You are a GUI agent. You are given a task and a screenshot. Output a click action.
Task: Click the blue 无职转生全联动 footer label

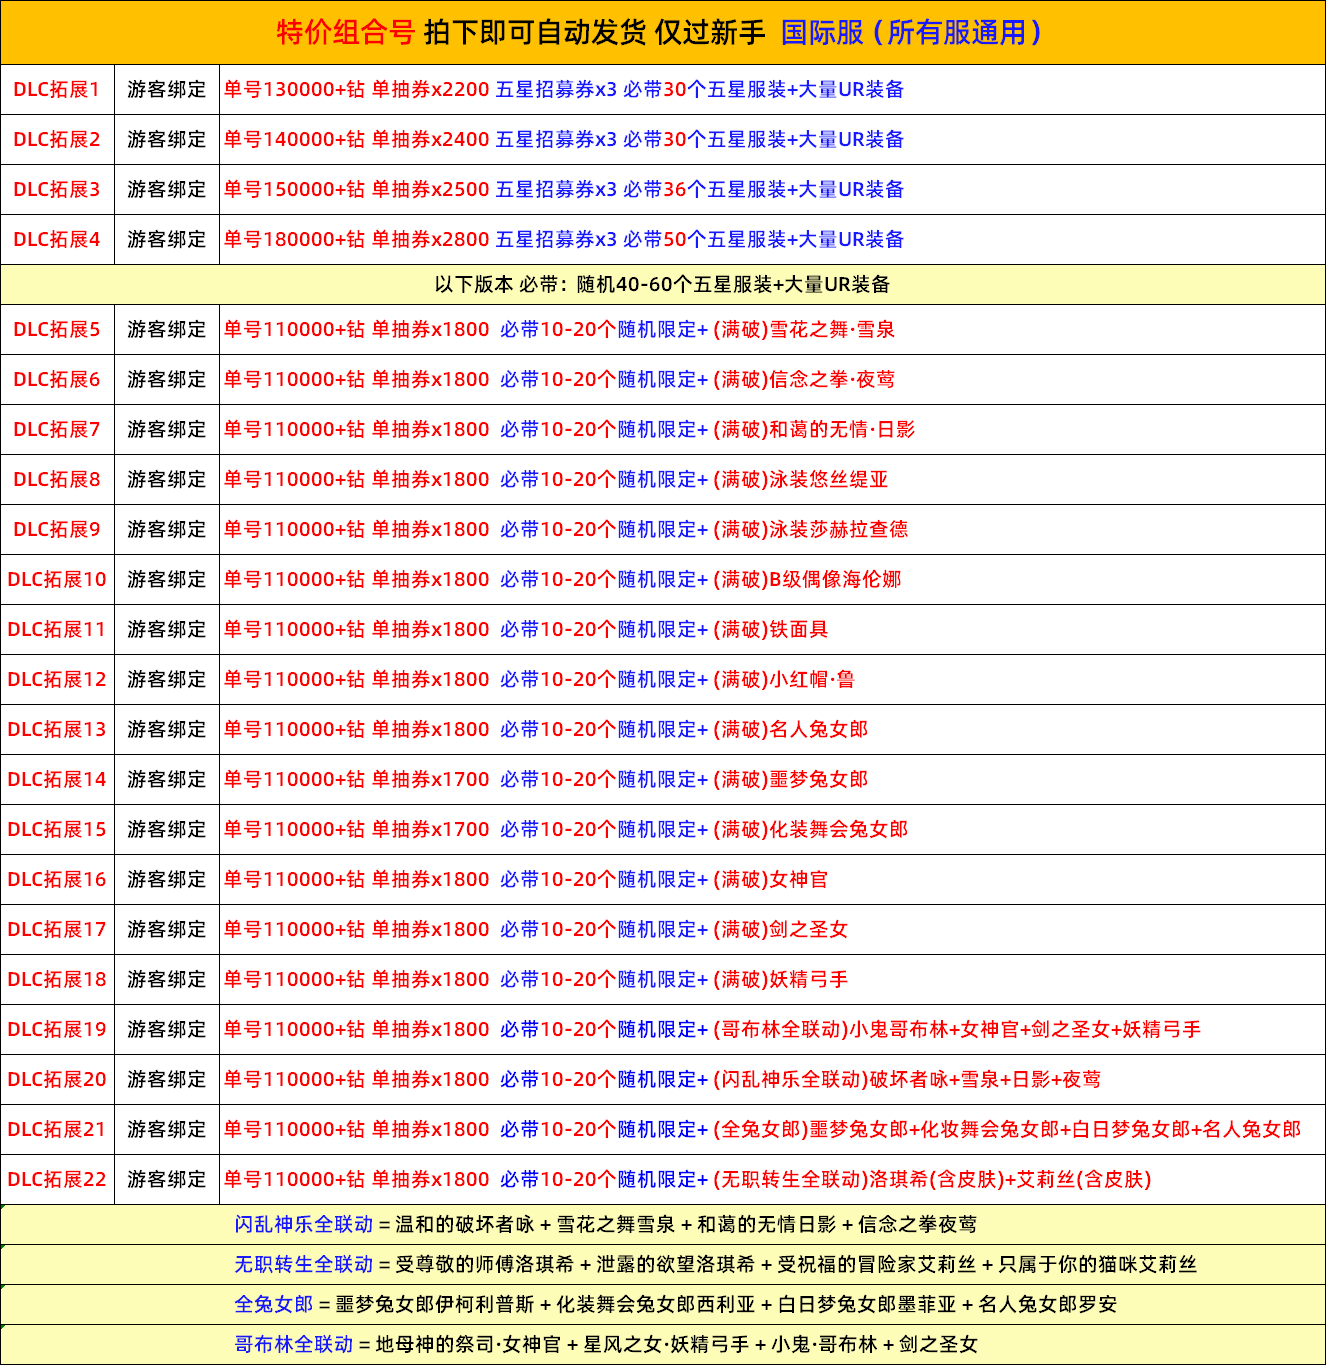(303, 1265)
